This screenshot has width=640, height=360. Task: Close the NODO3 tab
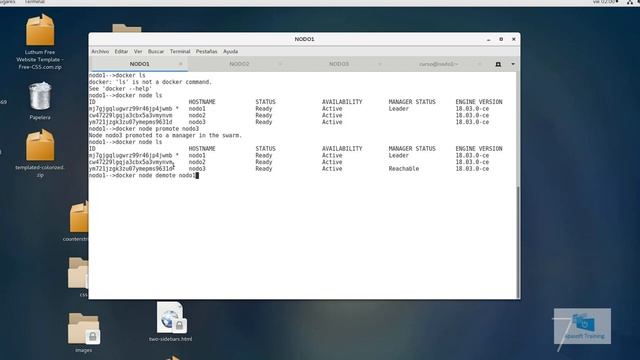click(x=380, y=64)
